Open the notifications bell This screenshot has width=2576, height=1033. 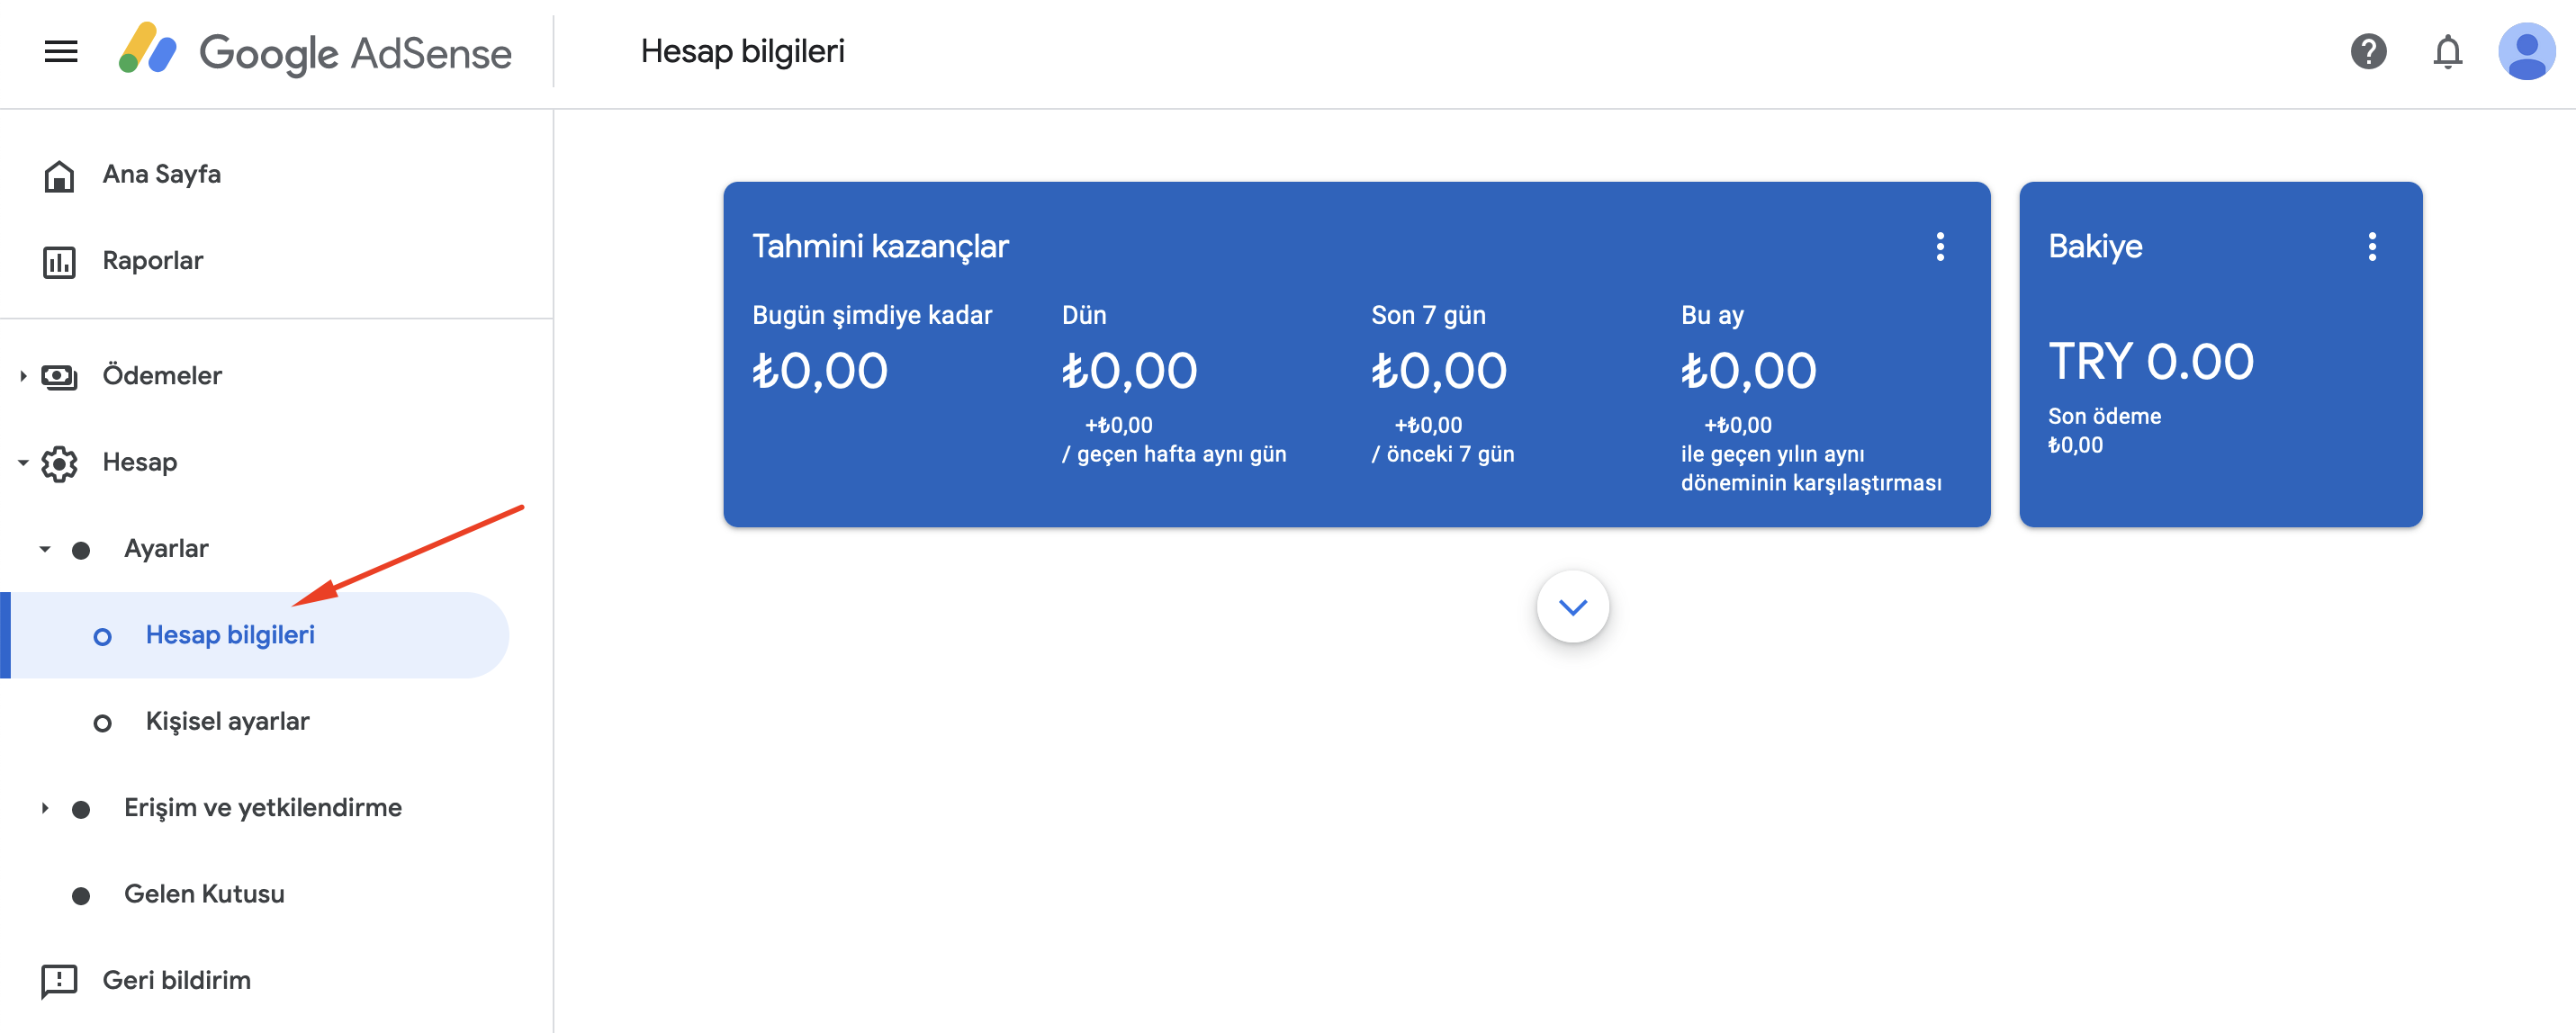click(2447, 51)
